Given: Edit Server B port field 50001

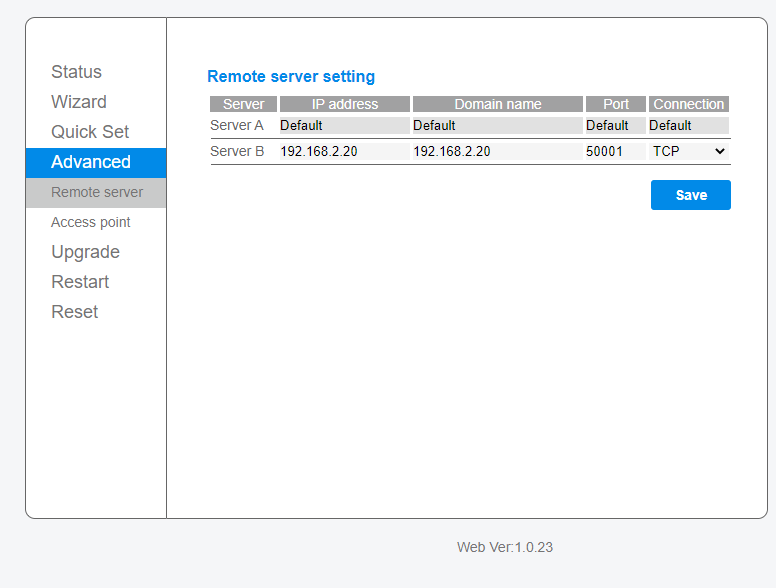Looking at the screenshot, I should [x=615, y=151].
